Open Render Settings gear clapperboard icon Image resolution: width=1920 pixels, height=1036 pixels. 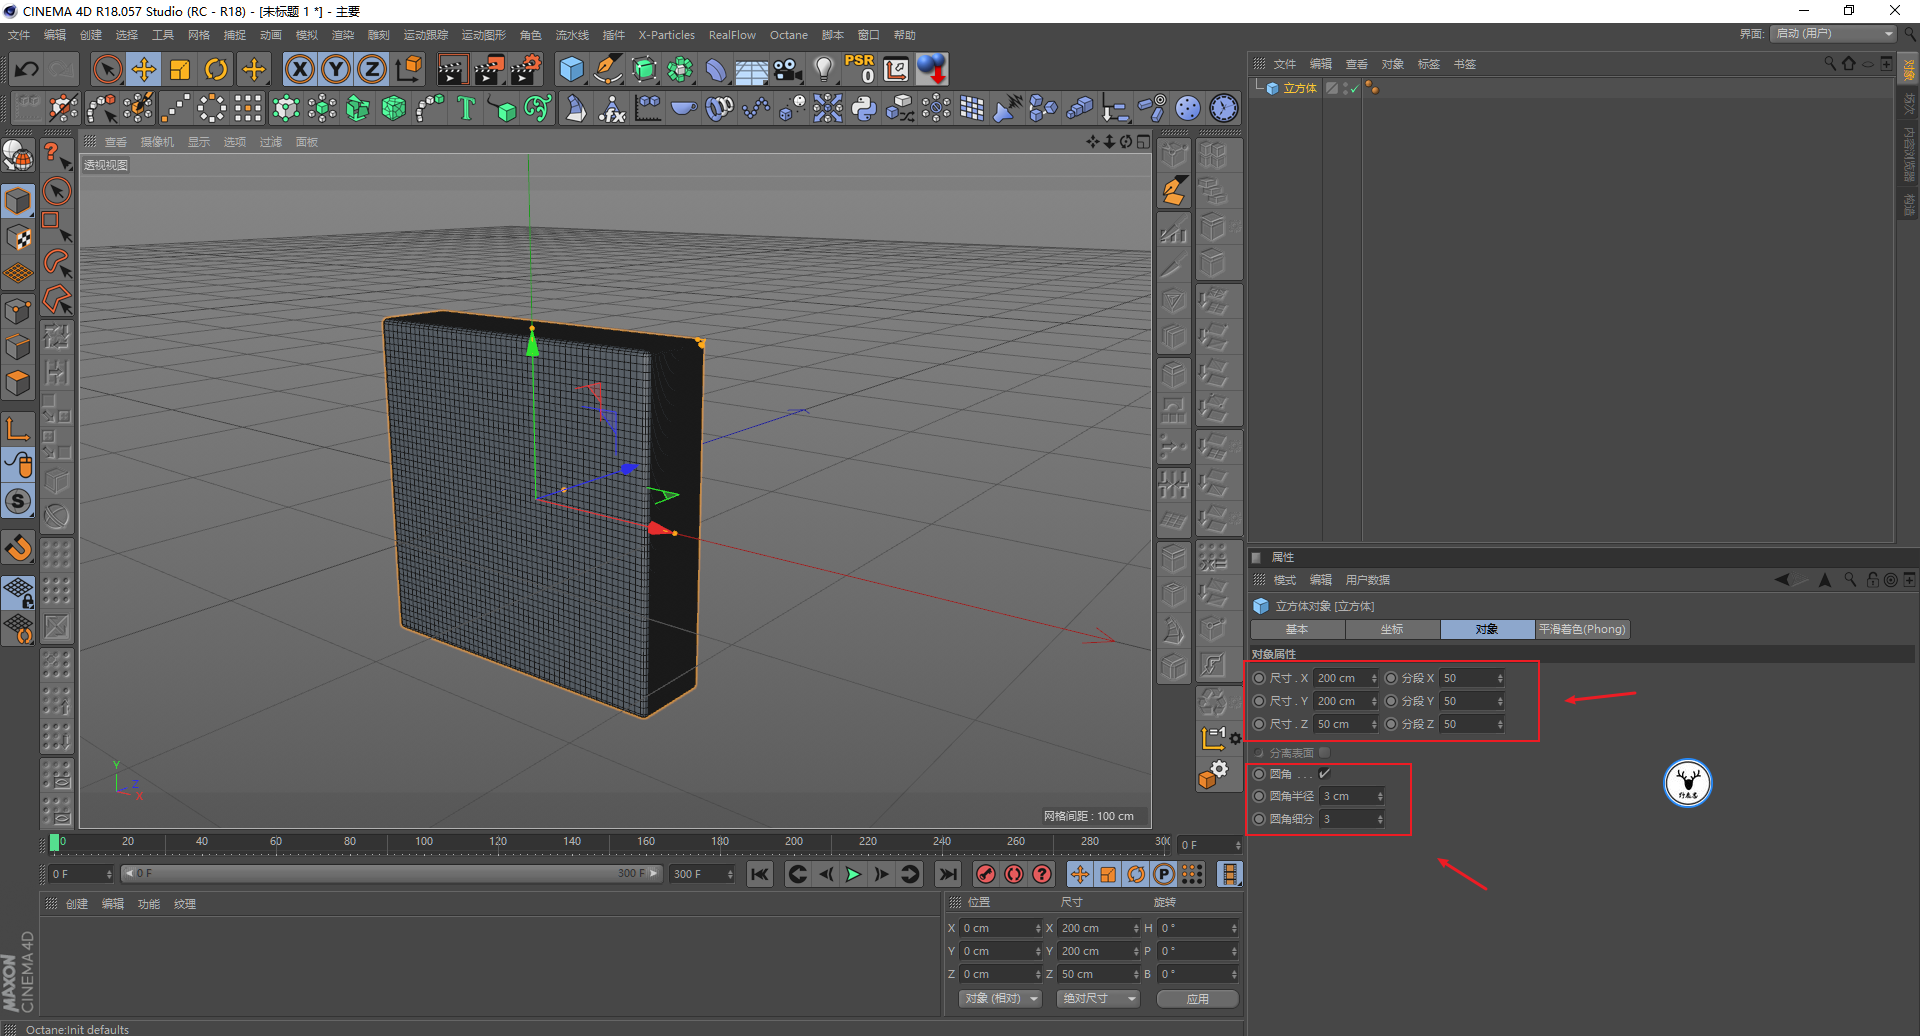coord(526,69)
